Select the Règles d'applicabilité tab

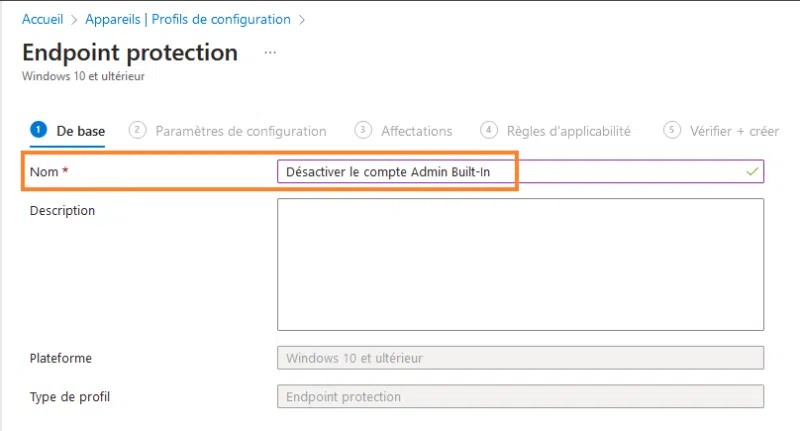click(568, 131)
